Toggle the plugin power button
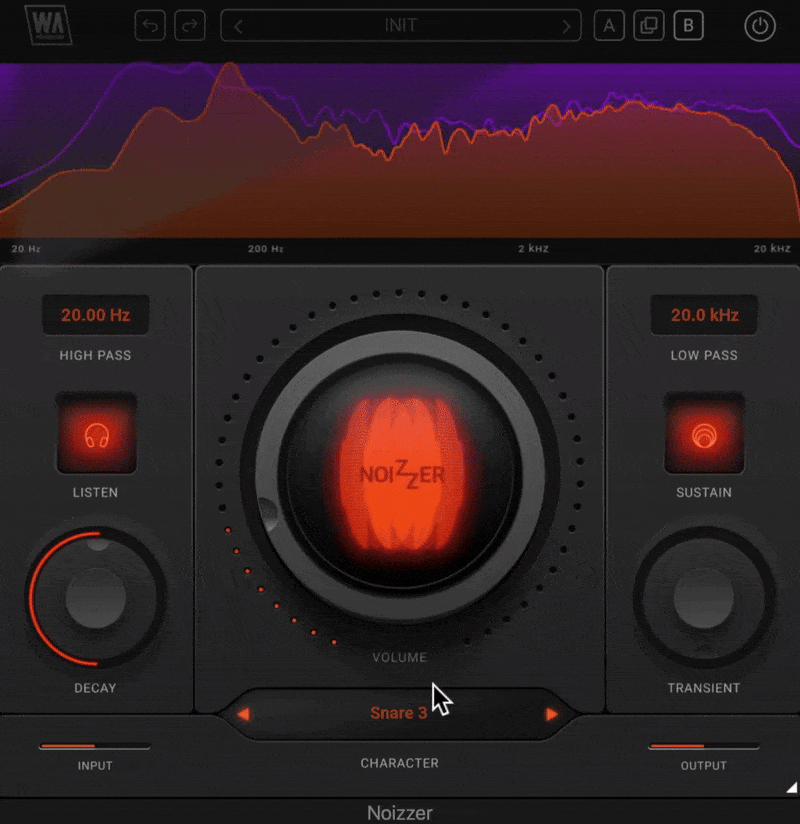The height and width of the screenshot is (824, 800). click(x=760, y=26)
